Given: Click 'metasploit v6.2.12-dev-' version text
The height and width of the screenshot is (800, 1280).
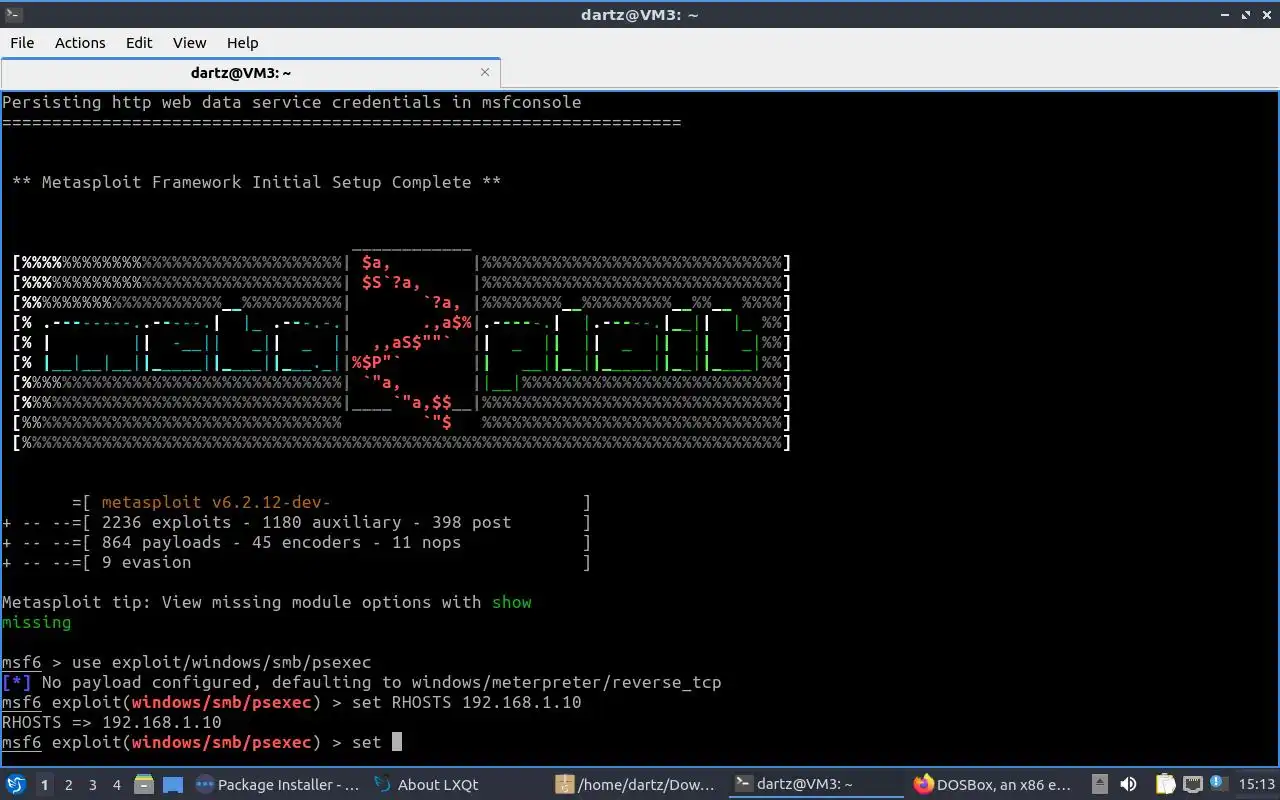Looking at the screenshot, I should click(x=216, y=502).
